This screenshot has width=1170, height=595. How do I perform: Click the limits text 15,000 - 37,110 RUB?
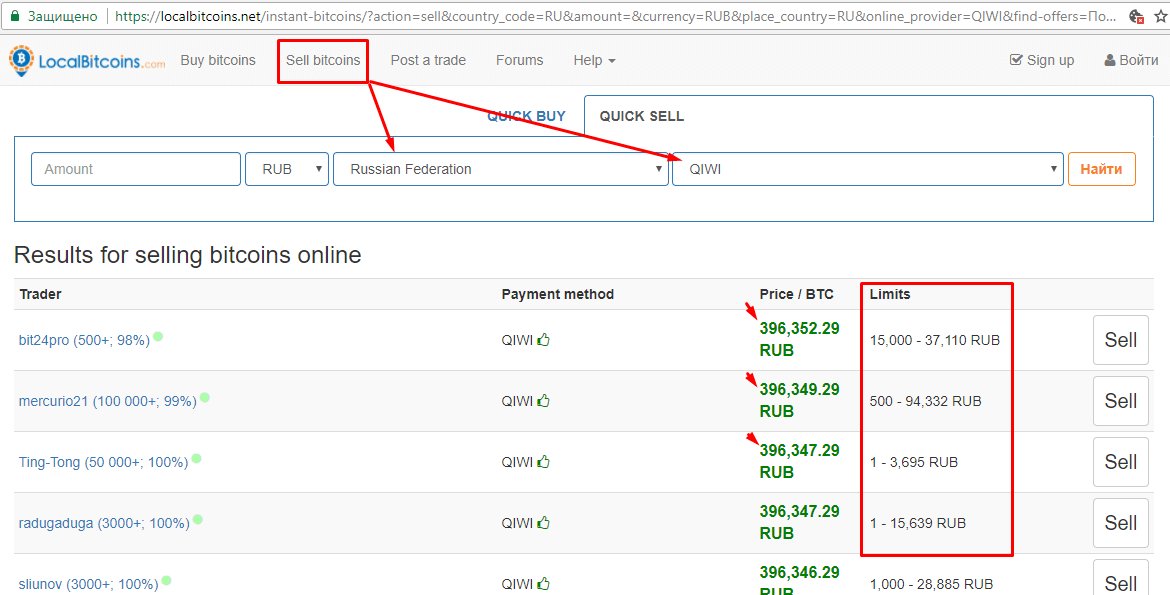point(934,340)
